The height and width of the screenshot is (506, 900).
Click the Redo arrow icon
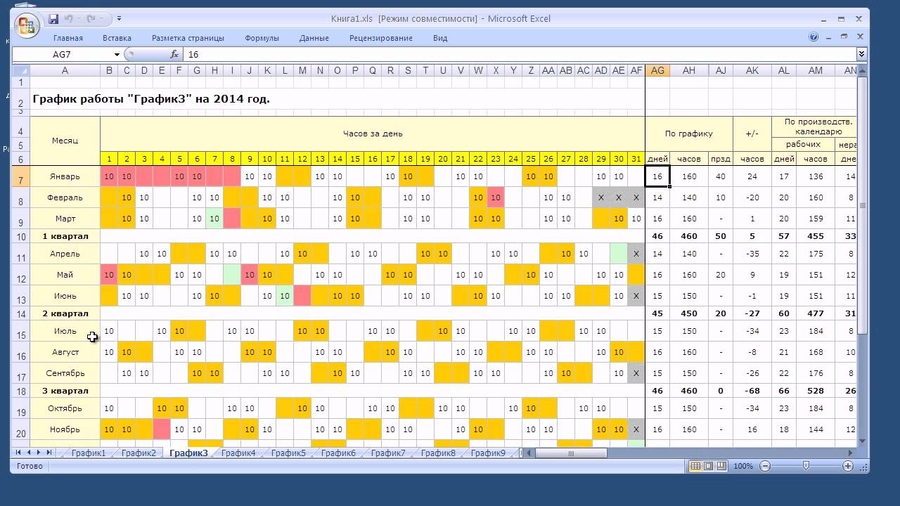click(91, 19)
